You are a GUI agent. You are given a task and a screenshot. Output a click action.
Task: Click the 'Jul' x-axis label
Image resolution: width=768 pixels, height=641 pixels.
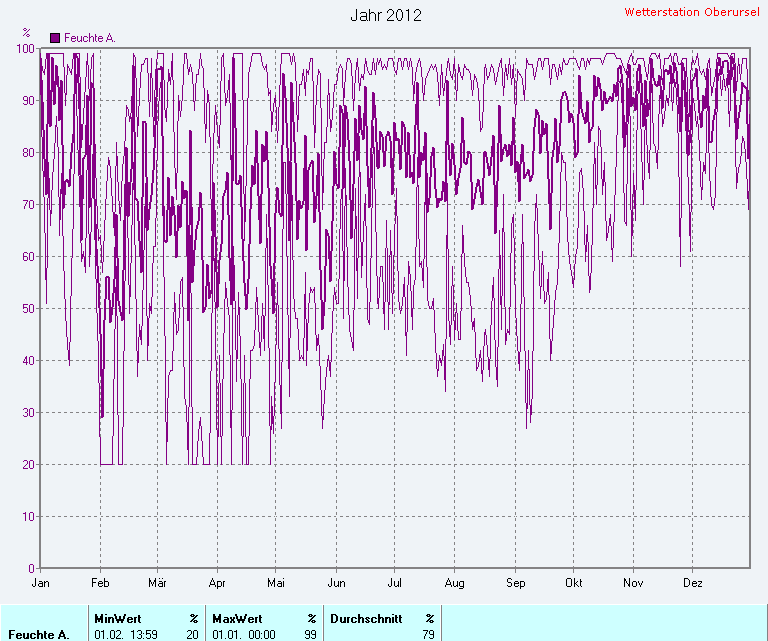click(x=394, y=583)
